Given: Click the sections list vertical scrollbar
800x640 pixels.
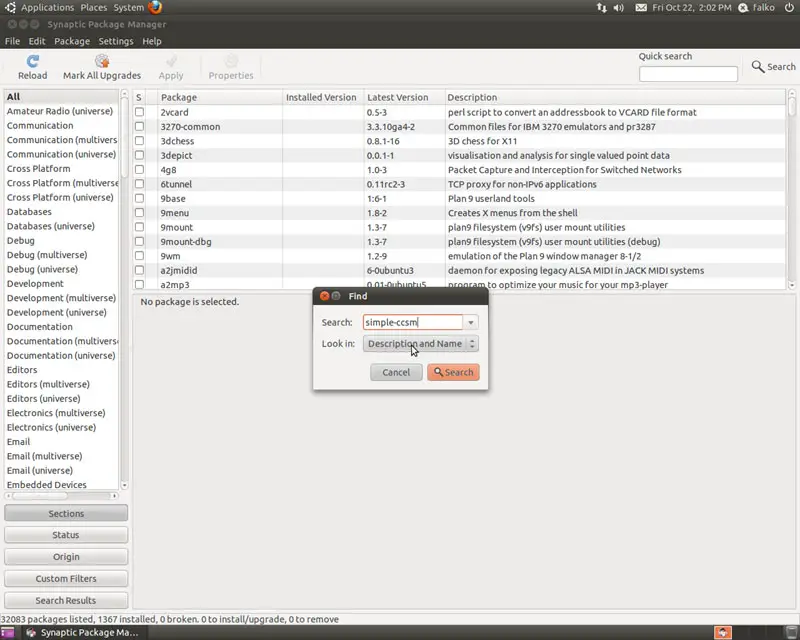Looking at the screenshot, I should click(124, 289).
